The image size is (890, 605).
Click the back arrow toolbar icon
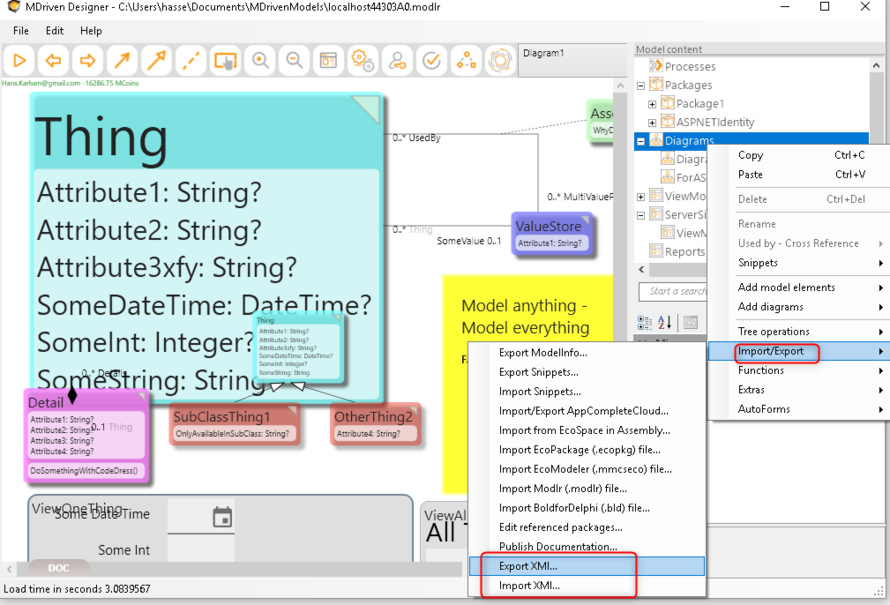(54, 61)
